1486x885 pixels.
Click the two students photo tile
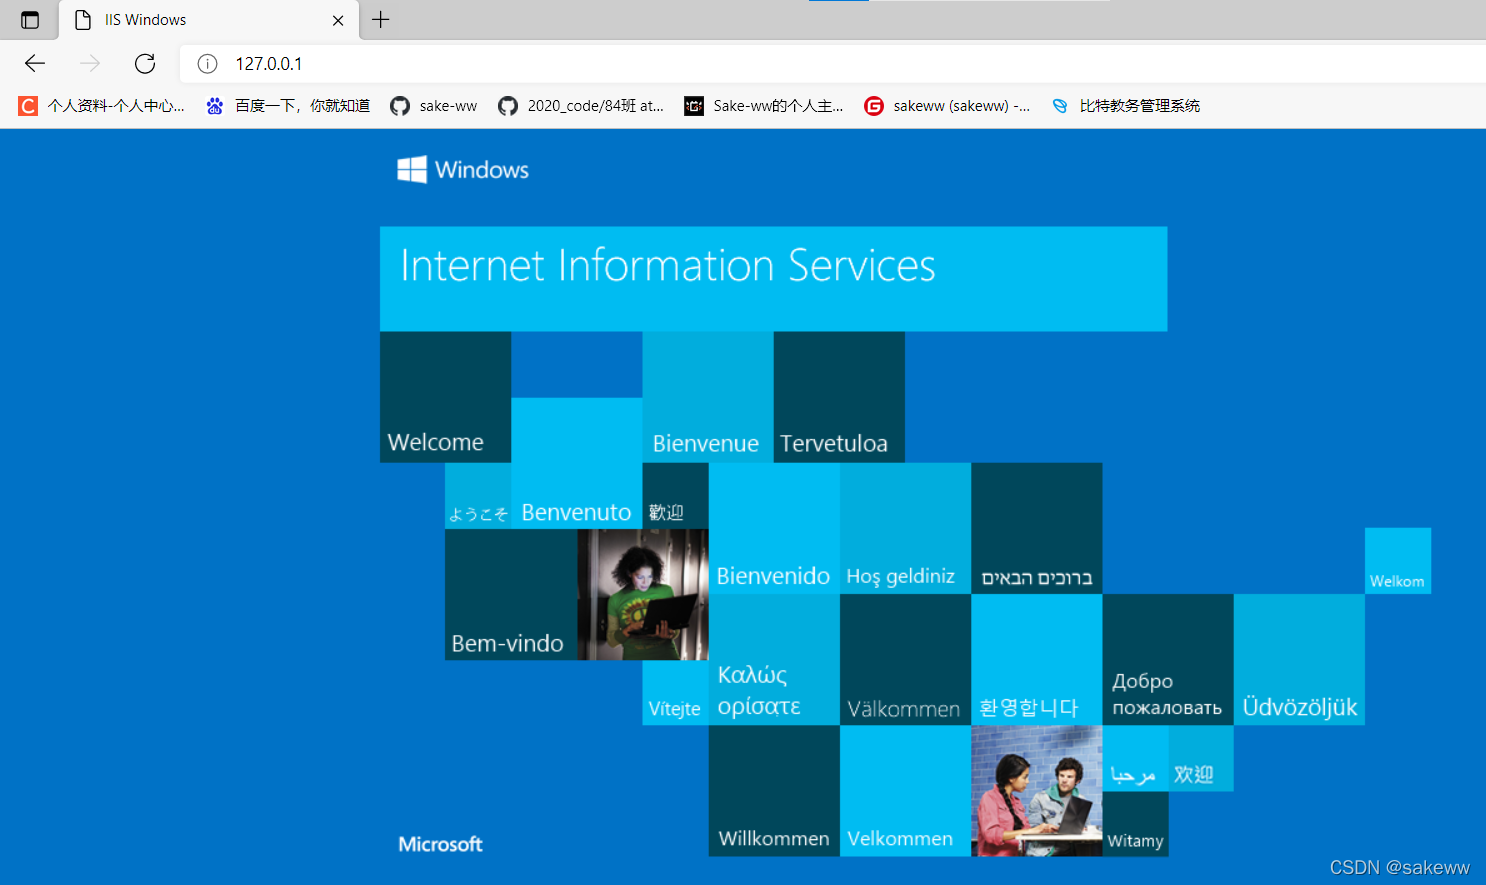1037,791
